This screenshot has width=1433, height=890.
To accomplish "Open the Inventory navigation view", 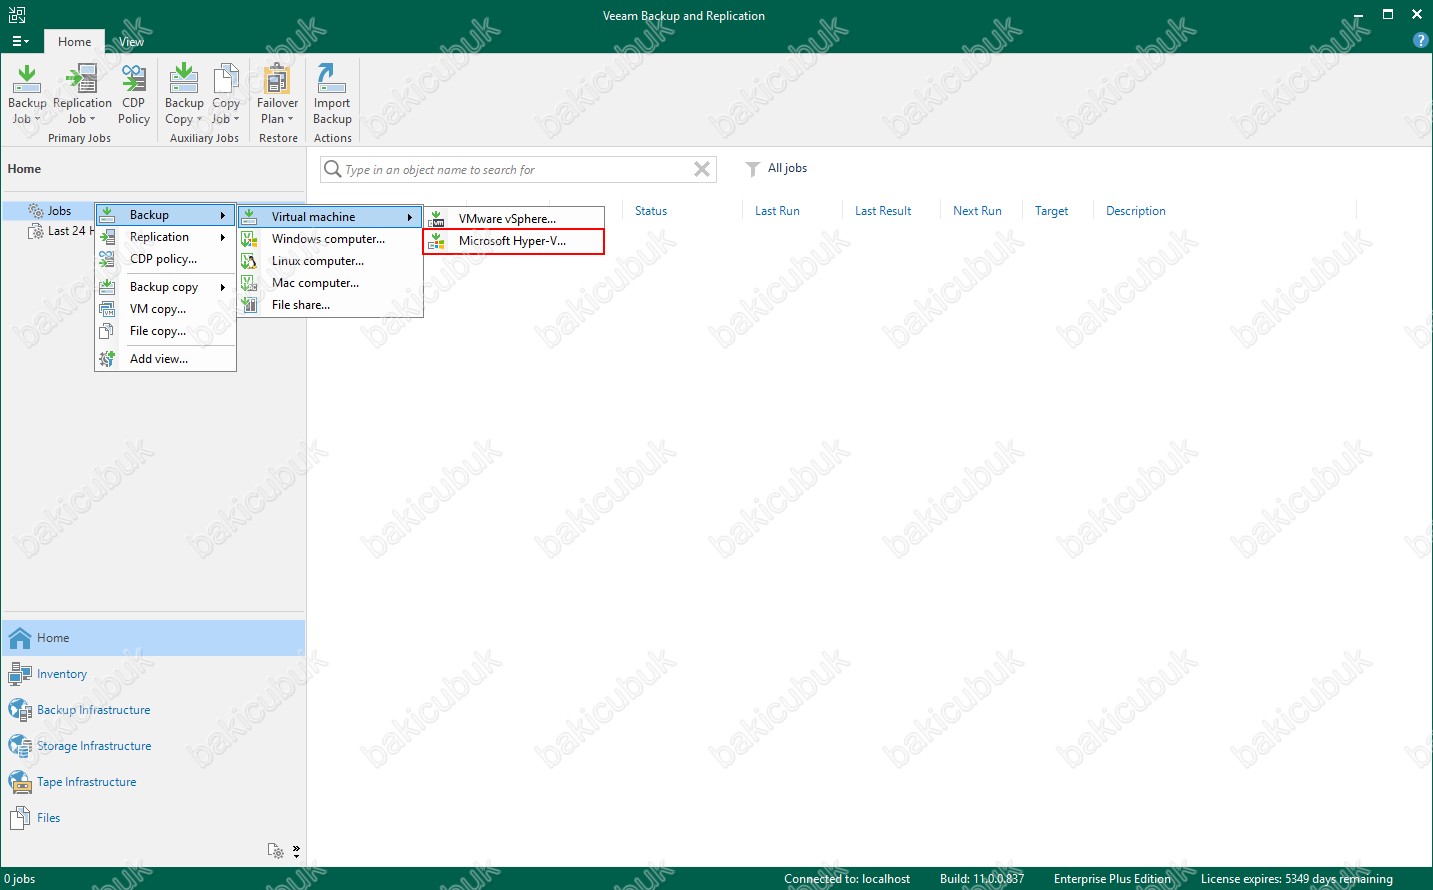I will [x=154, y=674].
